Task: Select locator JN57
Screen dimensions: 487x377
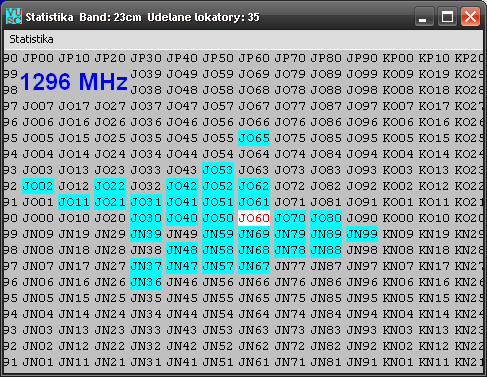Action: (218, 266)
